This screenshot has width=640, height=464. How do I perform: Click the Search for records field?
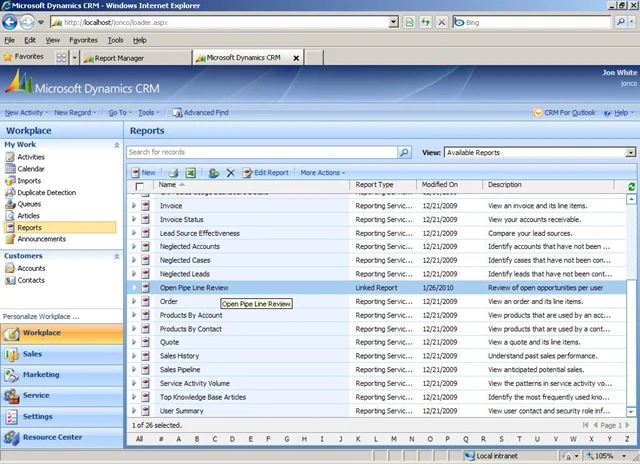click(x=262, y=152)
